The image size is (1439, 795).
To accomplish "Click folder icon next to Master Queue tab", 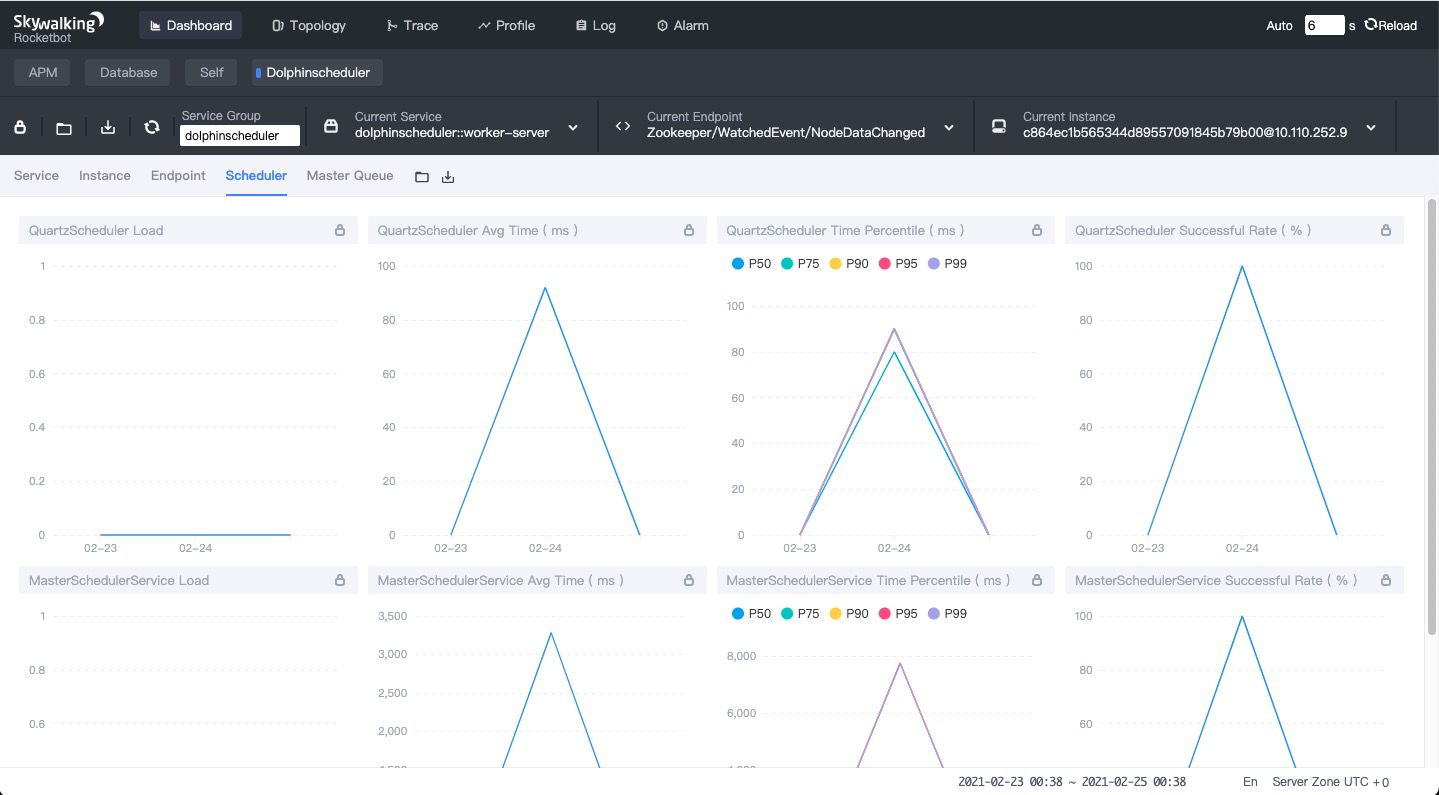I will (422, 177).
